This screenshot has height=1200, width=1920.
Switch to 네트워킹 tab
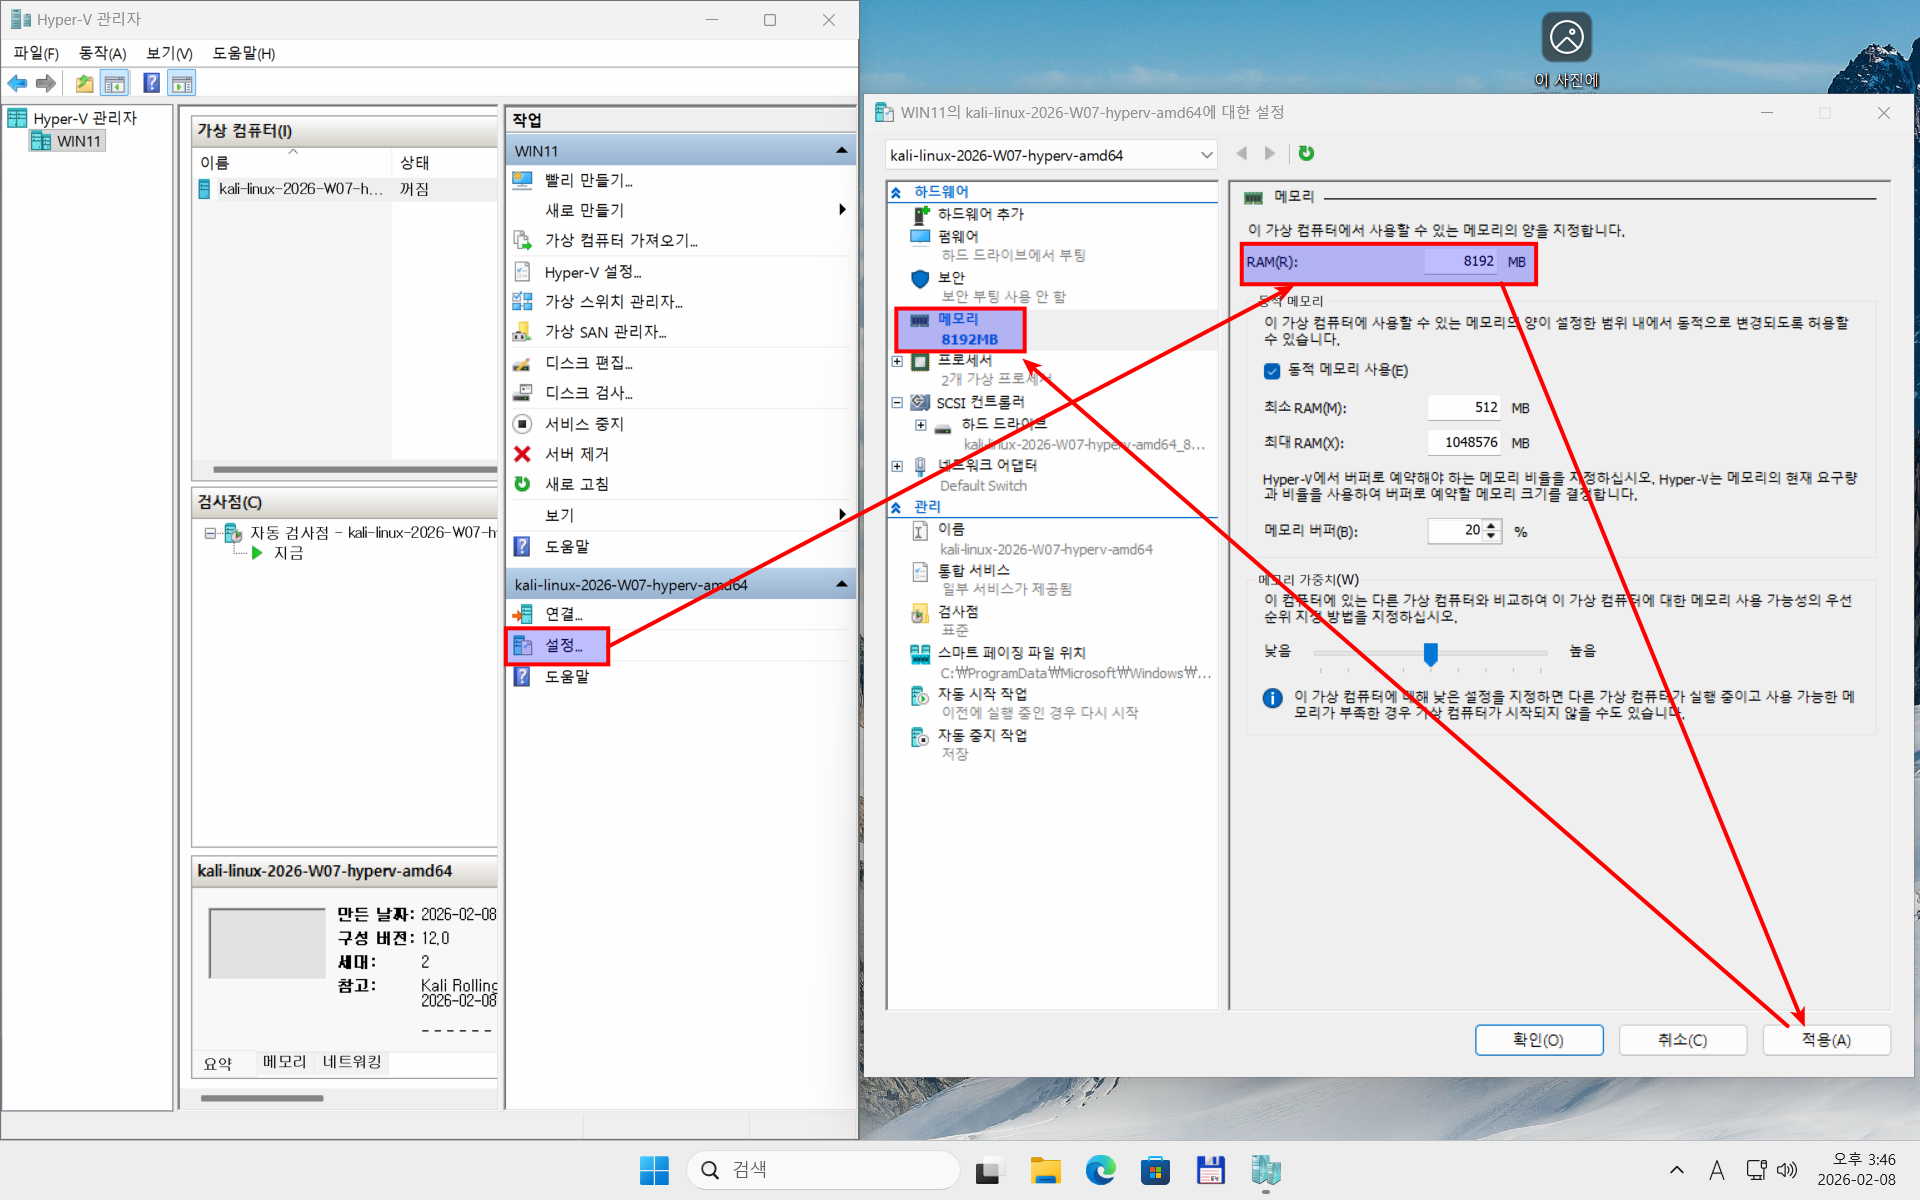click(x=352, y=1062)
